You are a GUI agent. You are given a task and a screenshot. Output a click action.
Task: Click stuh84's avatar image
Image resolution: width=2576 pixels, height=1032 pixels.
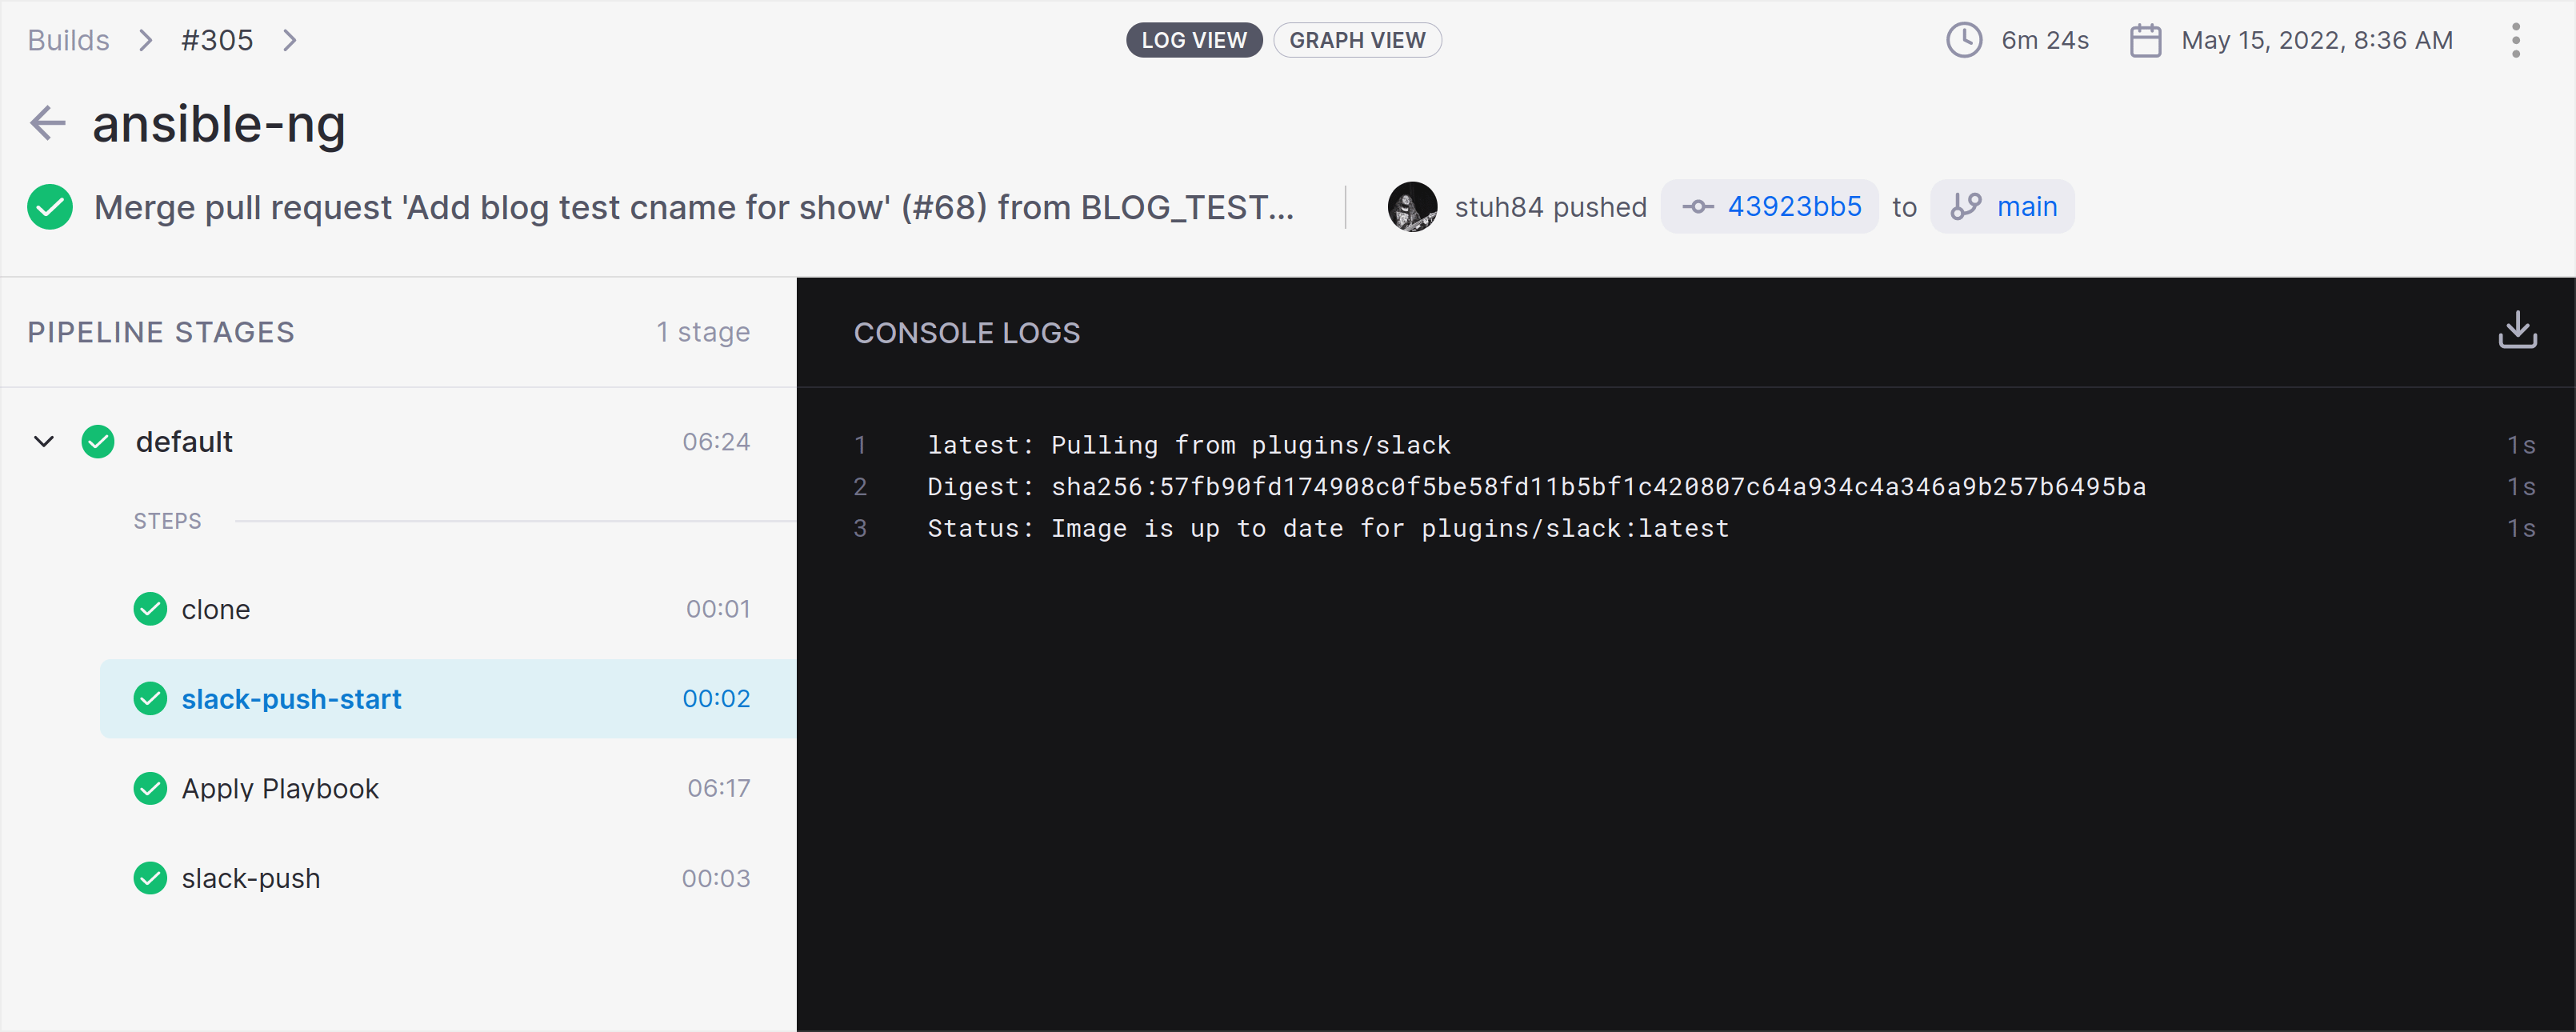coord(1411,206)
